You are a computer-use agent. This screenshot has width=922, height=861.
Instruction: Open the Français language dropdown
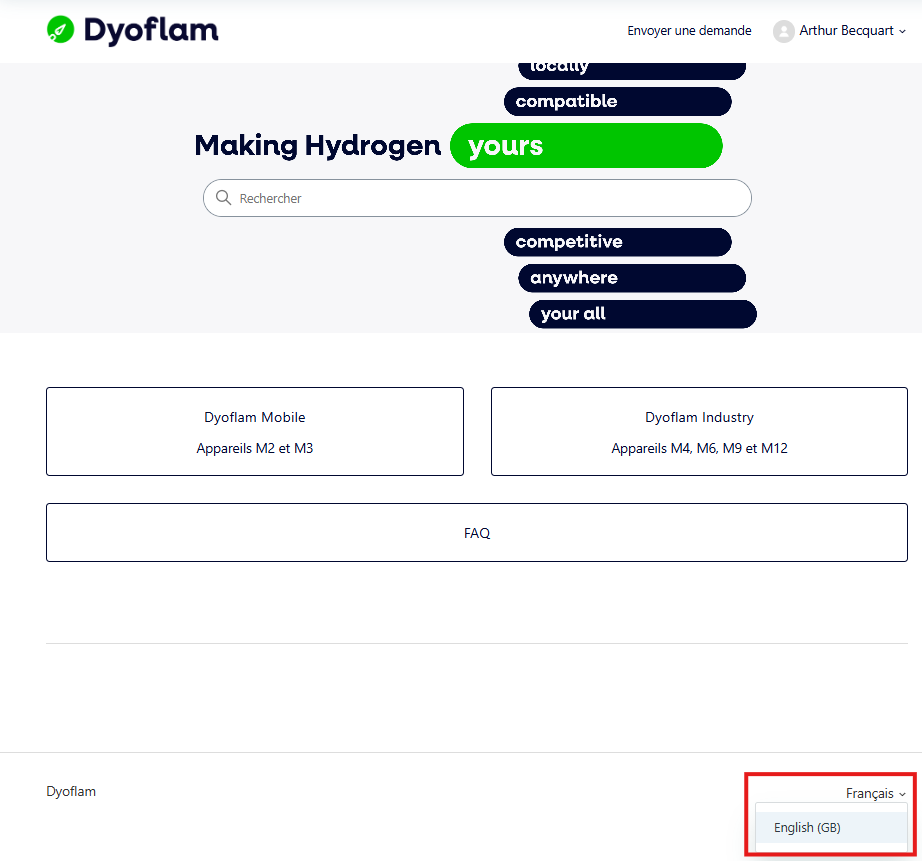(875, 793)
